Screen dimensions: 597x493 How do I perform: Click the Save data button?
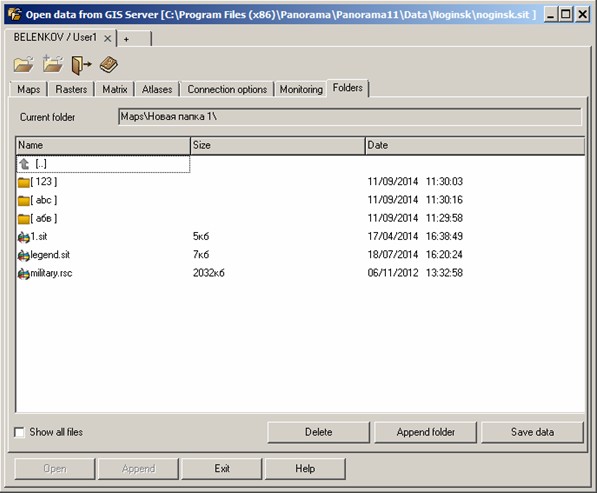[532, 432]
